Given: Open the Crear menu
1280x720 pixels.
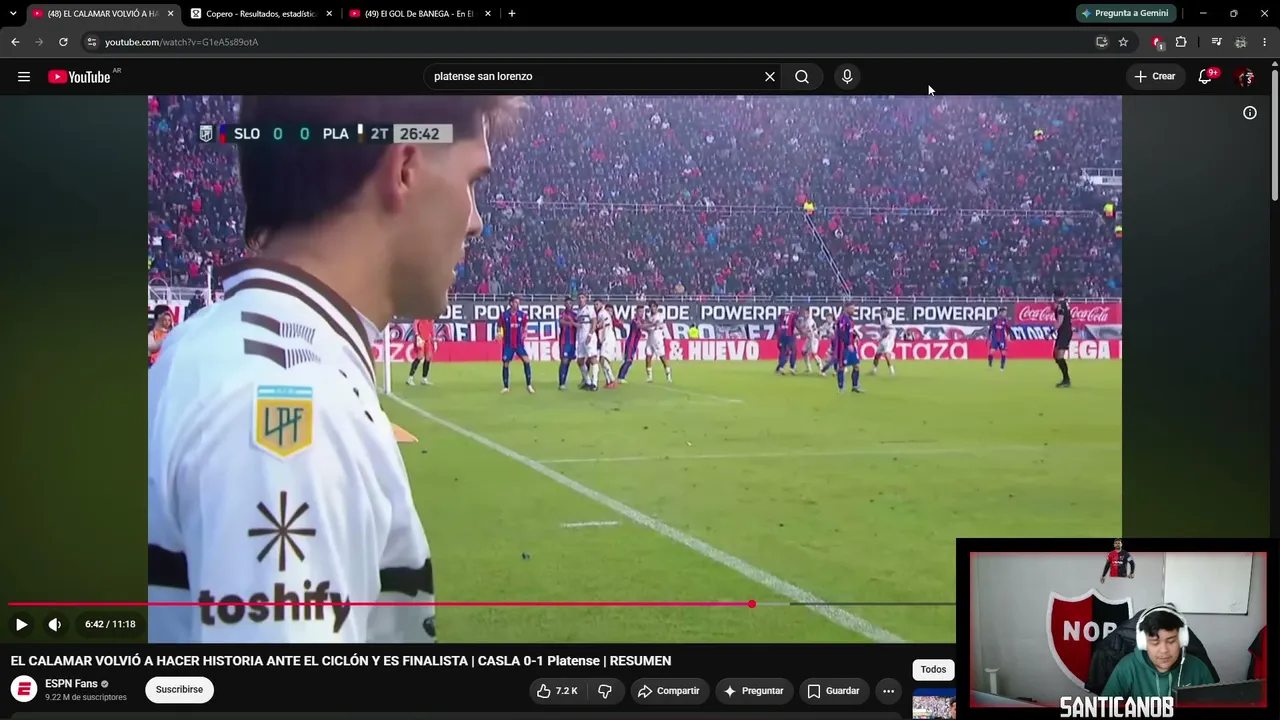Looking at the screenshot, I should 1155,77.
